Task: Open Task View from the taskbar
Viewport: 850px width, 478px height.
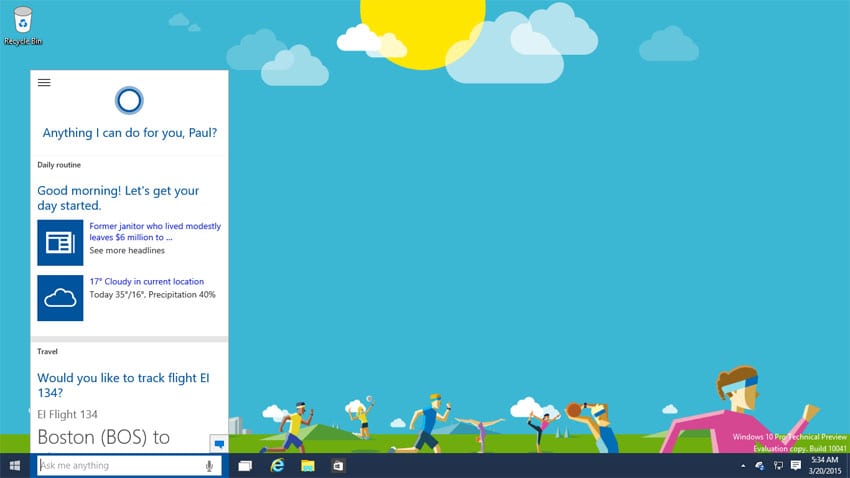Action: (245, 466)
